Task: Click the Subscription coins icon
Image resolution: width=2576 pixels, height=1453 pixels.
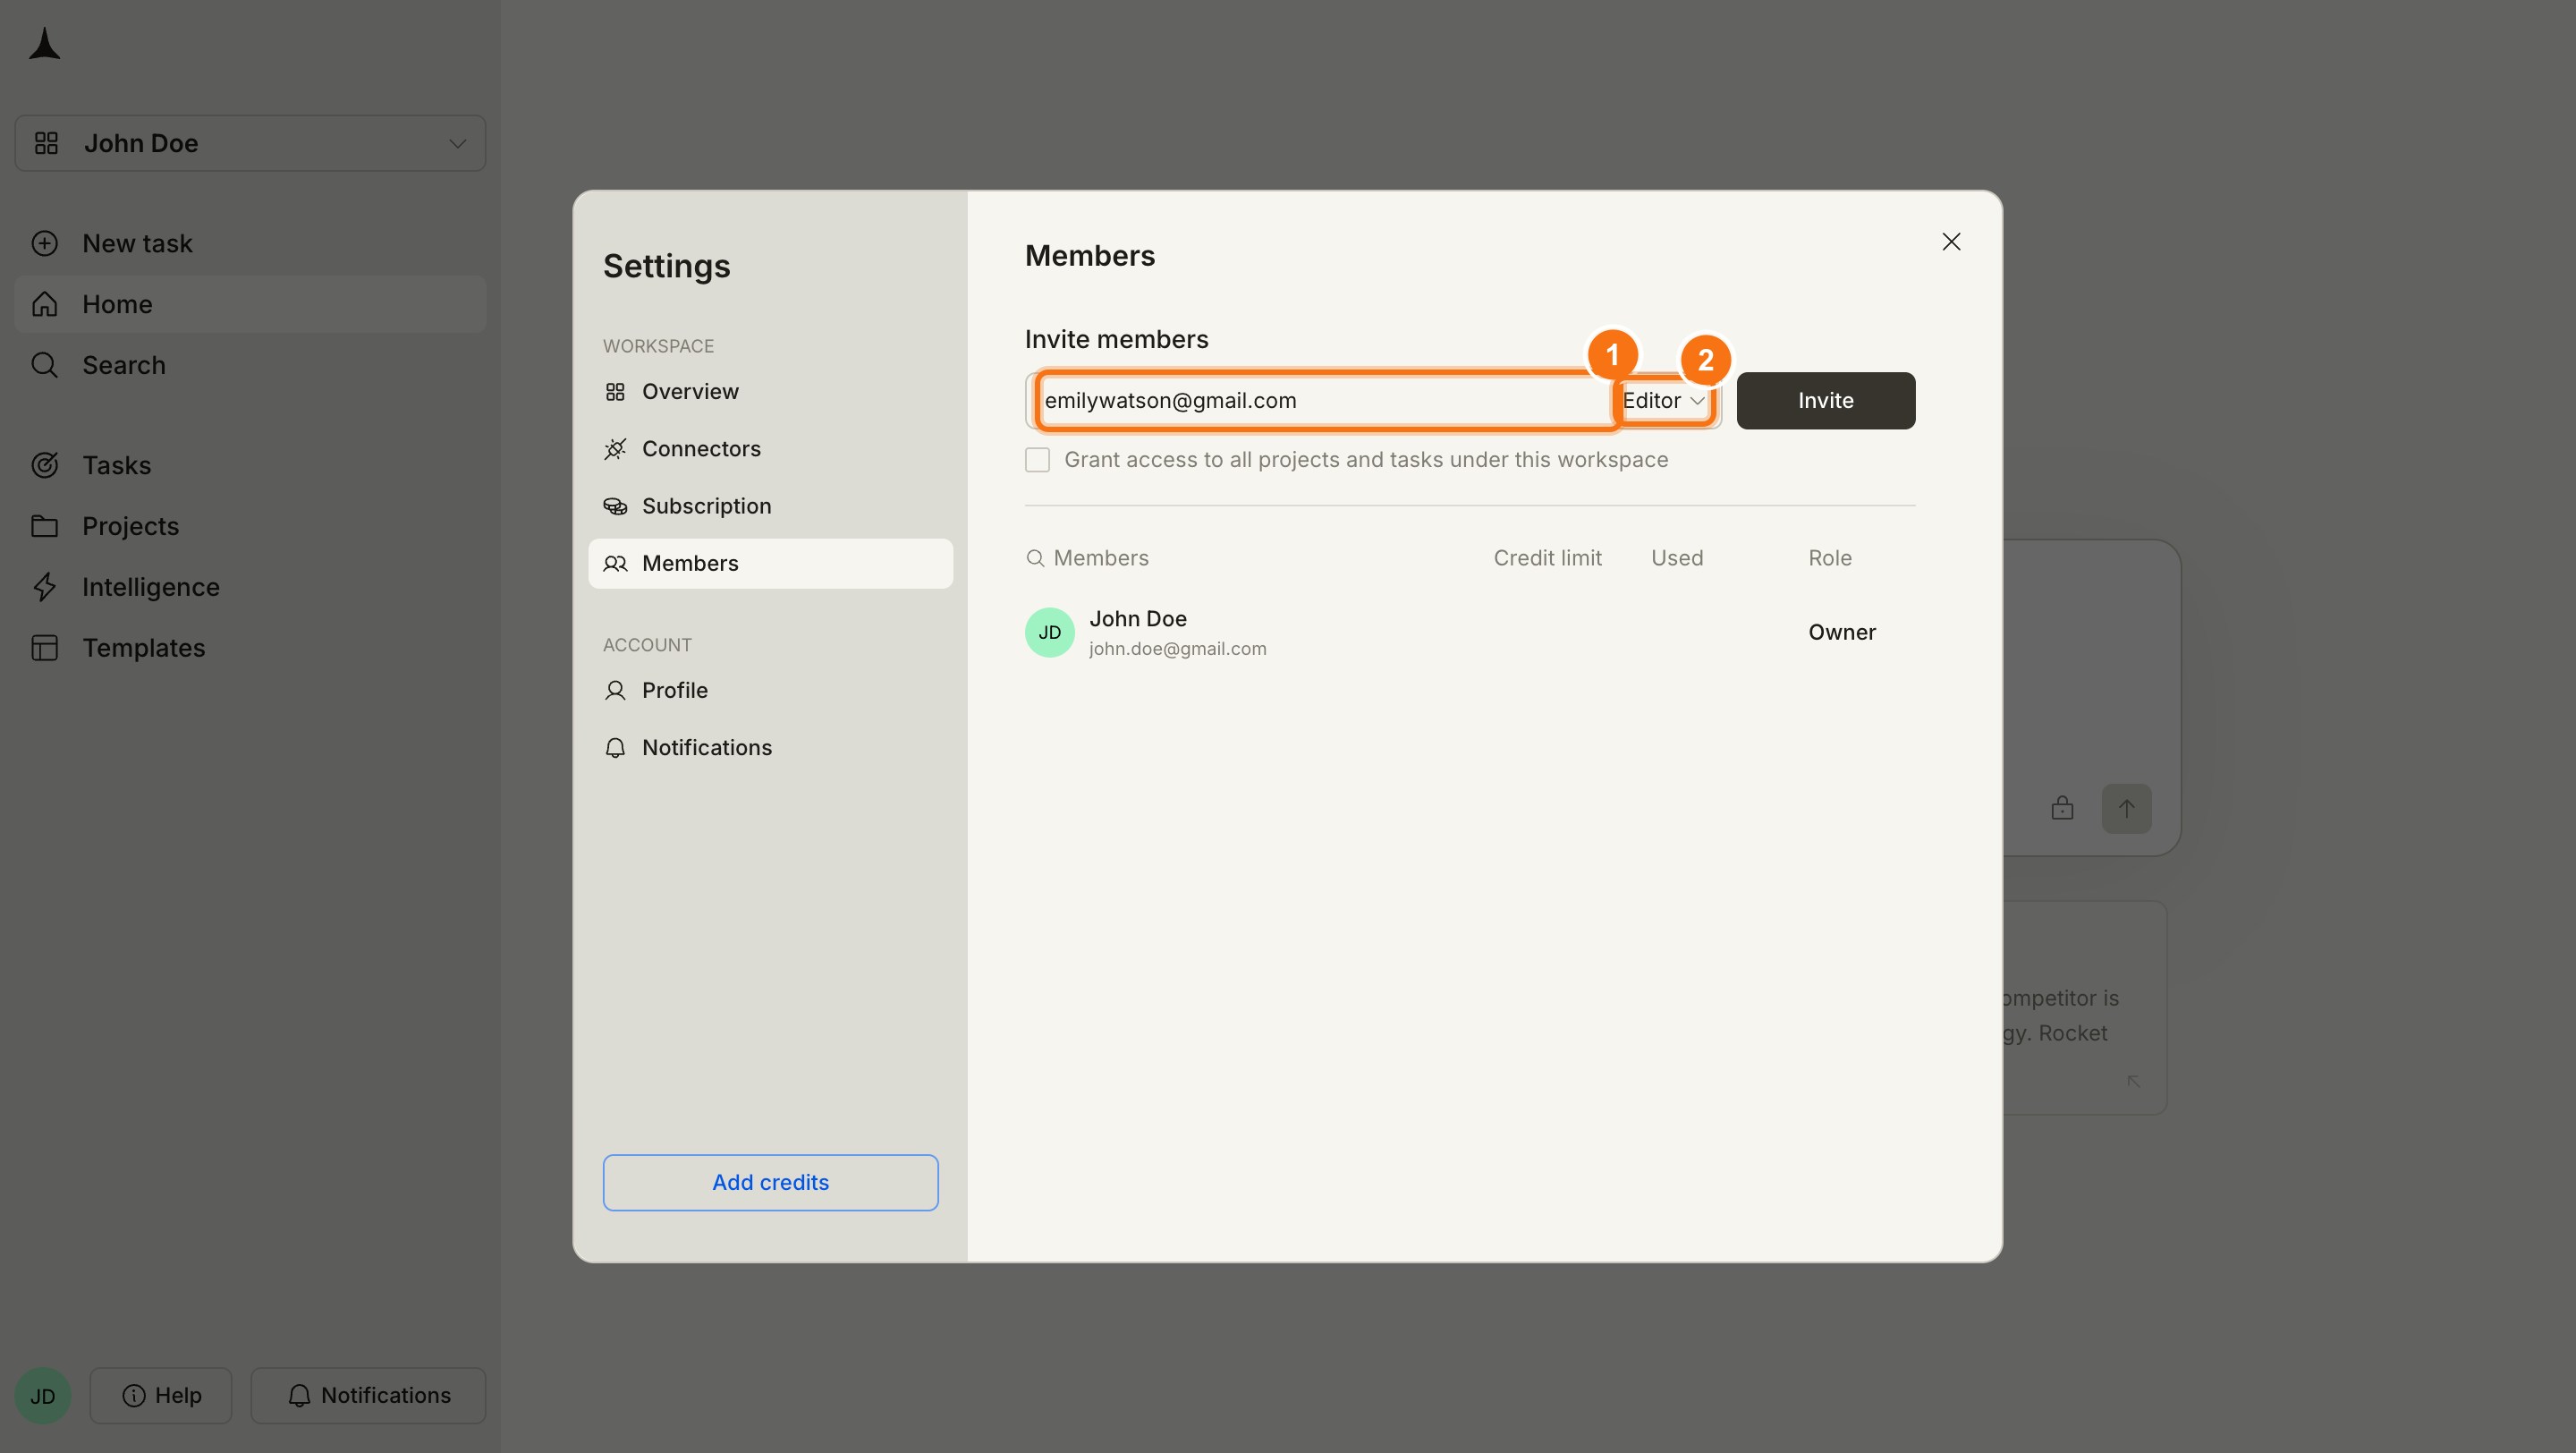Action: pos(615,506)
